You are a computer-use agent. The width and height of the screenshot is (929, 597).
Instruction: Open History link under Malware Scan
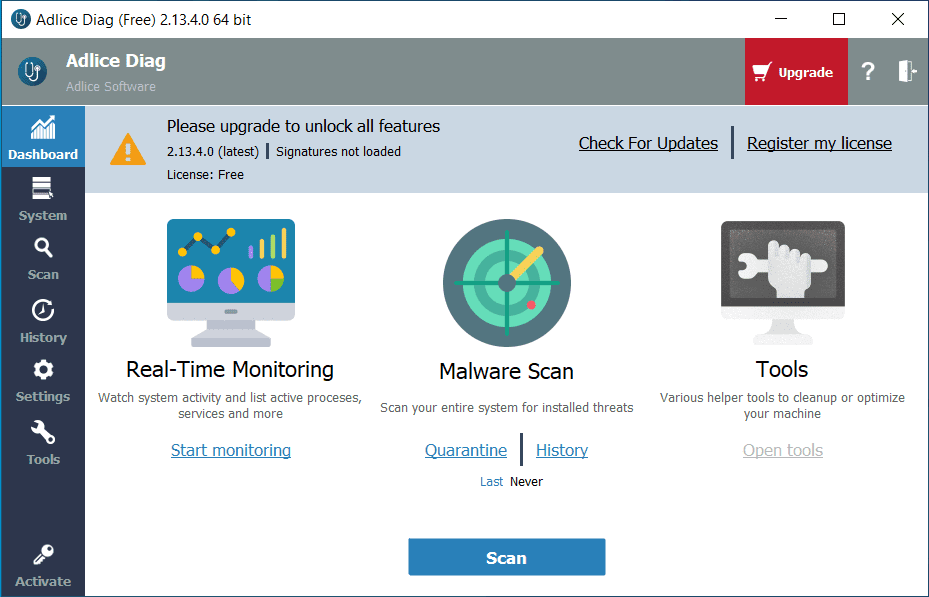(562, 450)
